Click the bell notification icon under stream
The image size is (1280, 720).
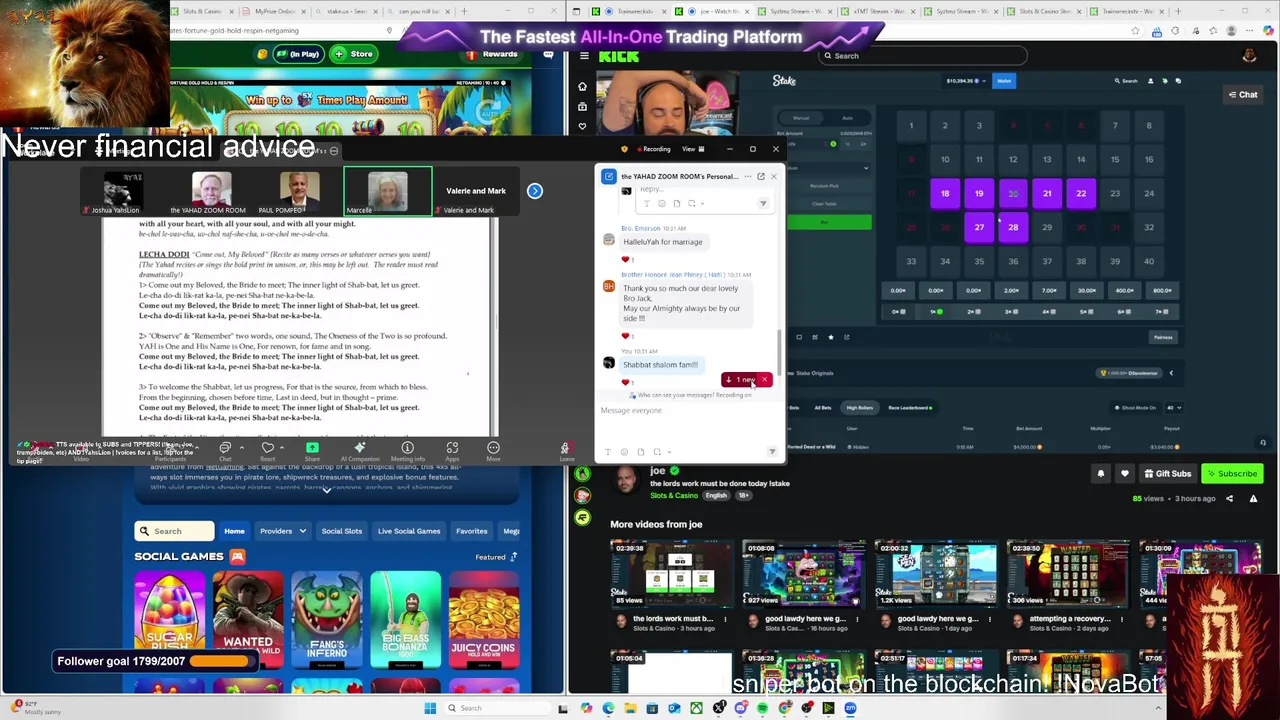click(x=1101, y=474)
